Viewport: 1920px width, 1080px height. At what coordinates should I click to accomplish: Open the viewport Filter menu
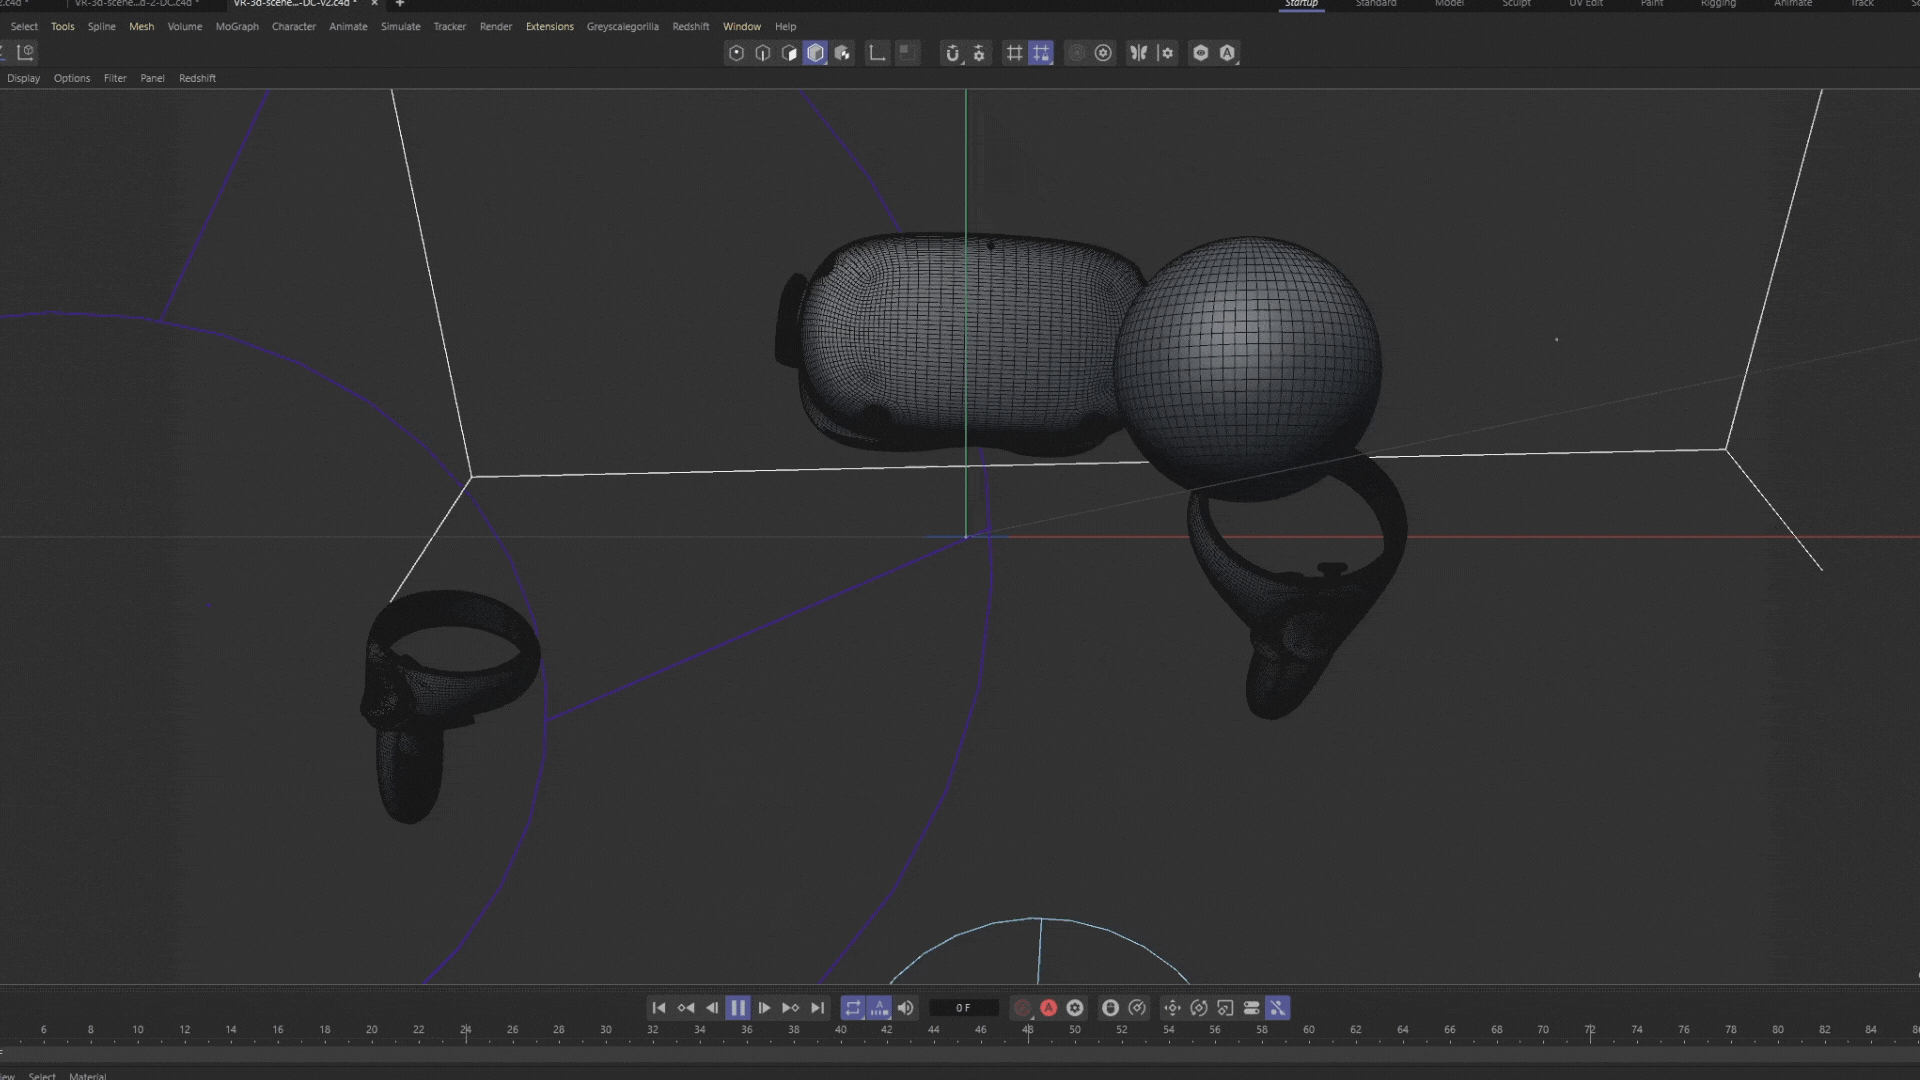(115, 78)
